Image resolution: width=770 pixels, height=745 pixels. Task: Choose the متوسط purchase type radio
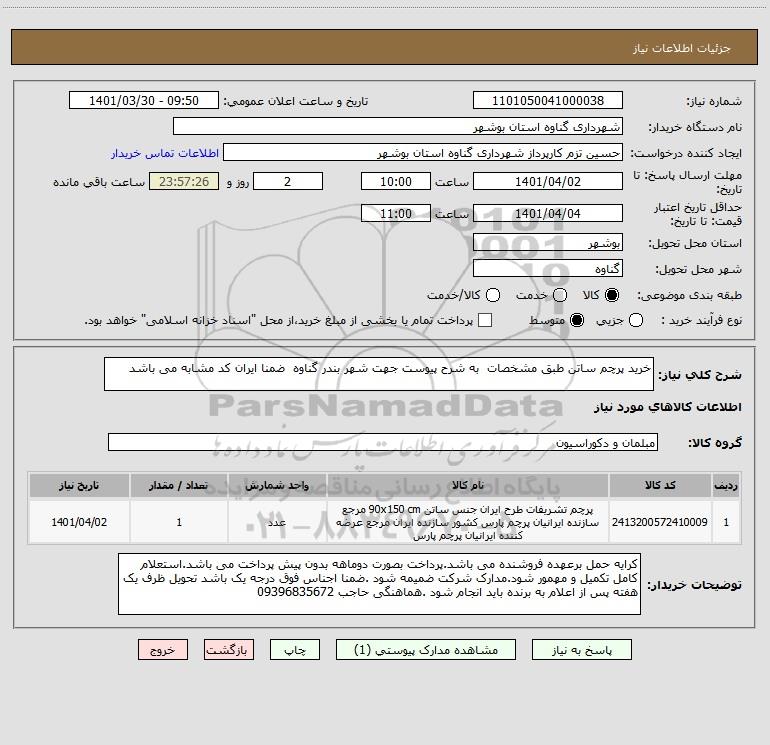577,321
